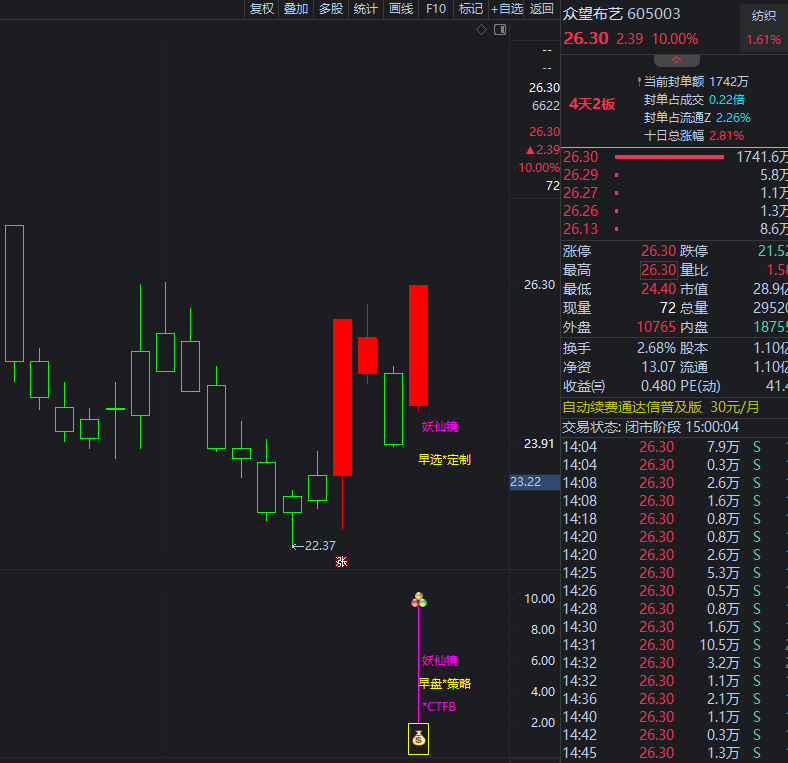Add stock to watchlist via +自选
The height and width of the screenshot is (763, 788).
(x=507, y=9)
